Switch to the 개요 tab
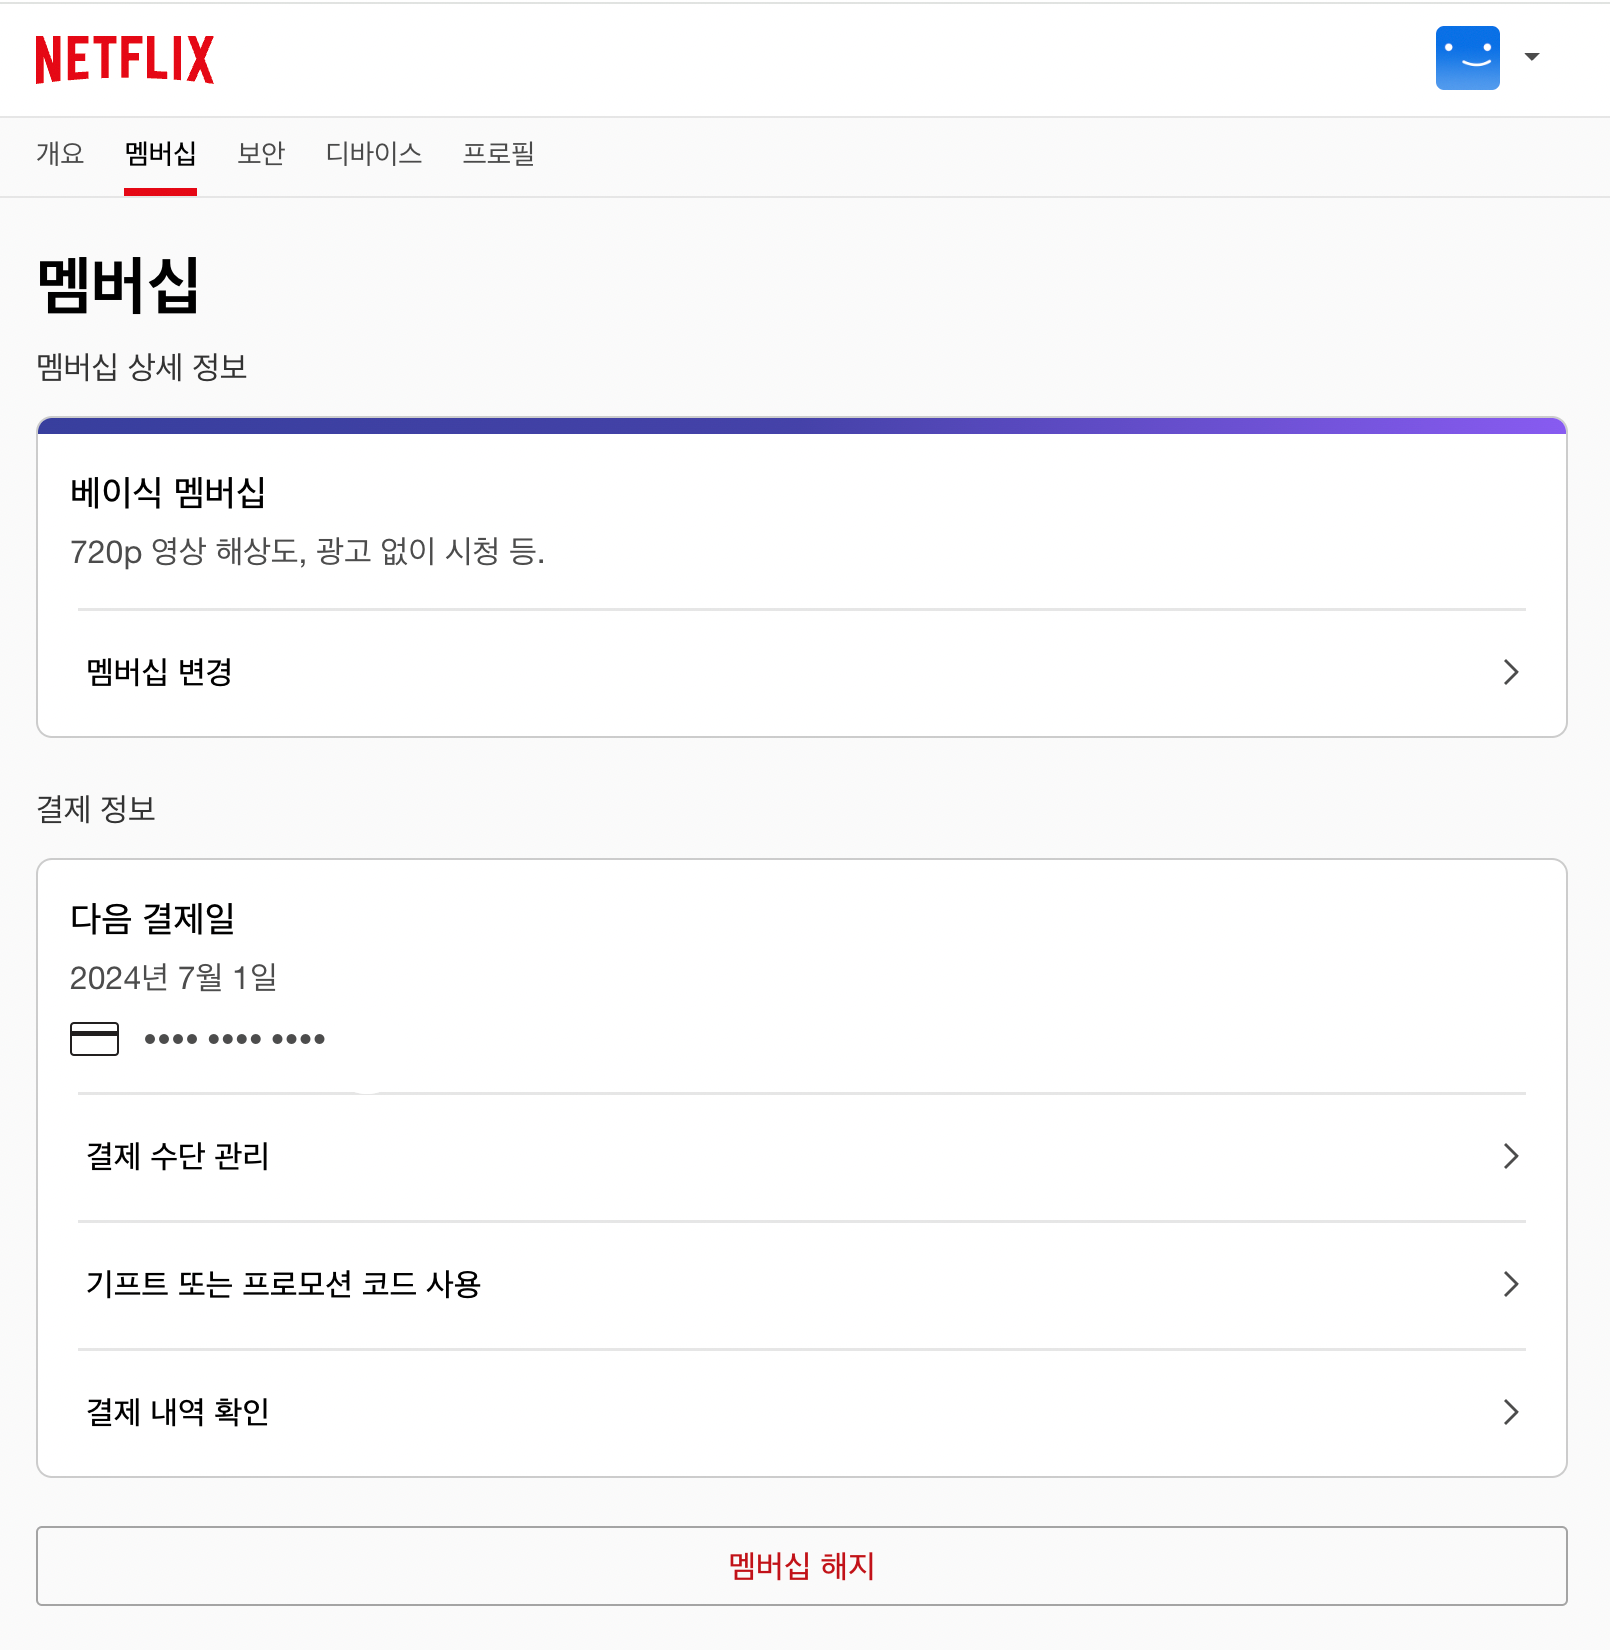 60,154
